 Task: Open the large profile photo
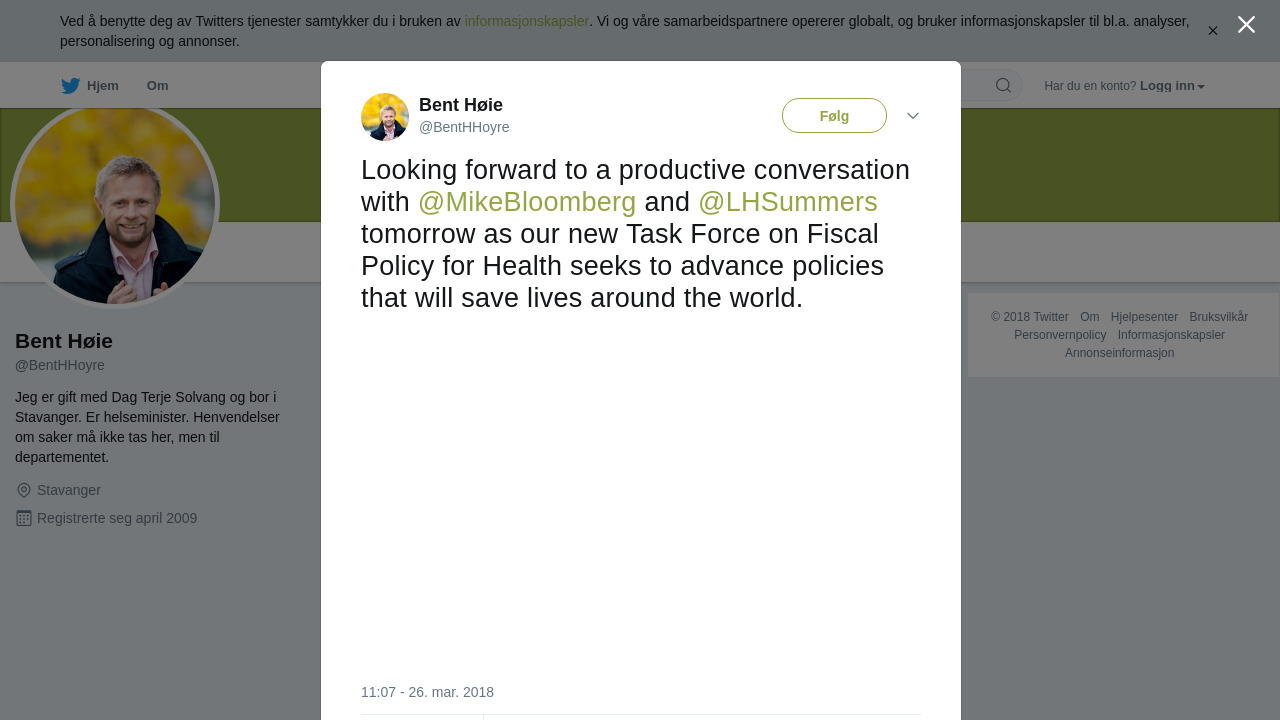click(115, 204)
